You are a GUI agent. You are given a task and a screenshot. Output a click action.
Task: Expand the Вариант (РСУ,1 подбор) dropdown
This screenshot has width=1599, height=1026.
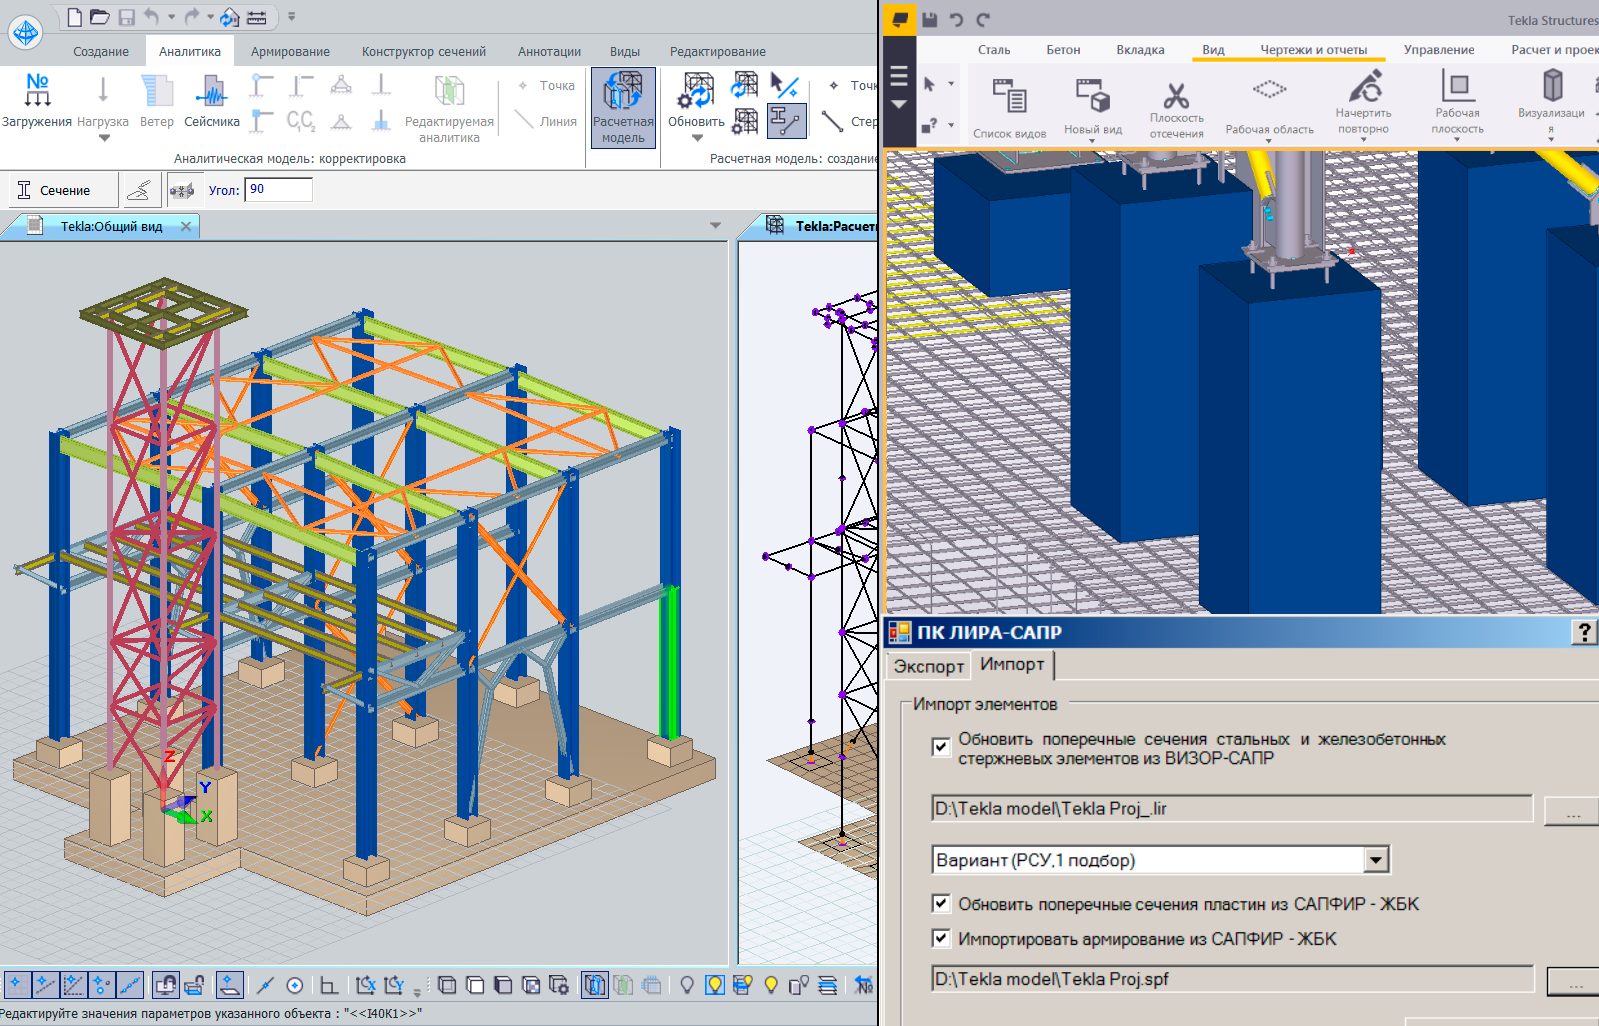pyautogui.click(x=1376, y=860)
